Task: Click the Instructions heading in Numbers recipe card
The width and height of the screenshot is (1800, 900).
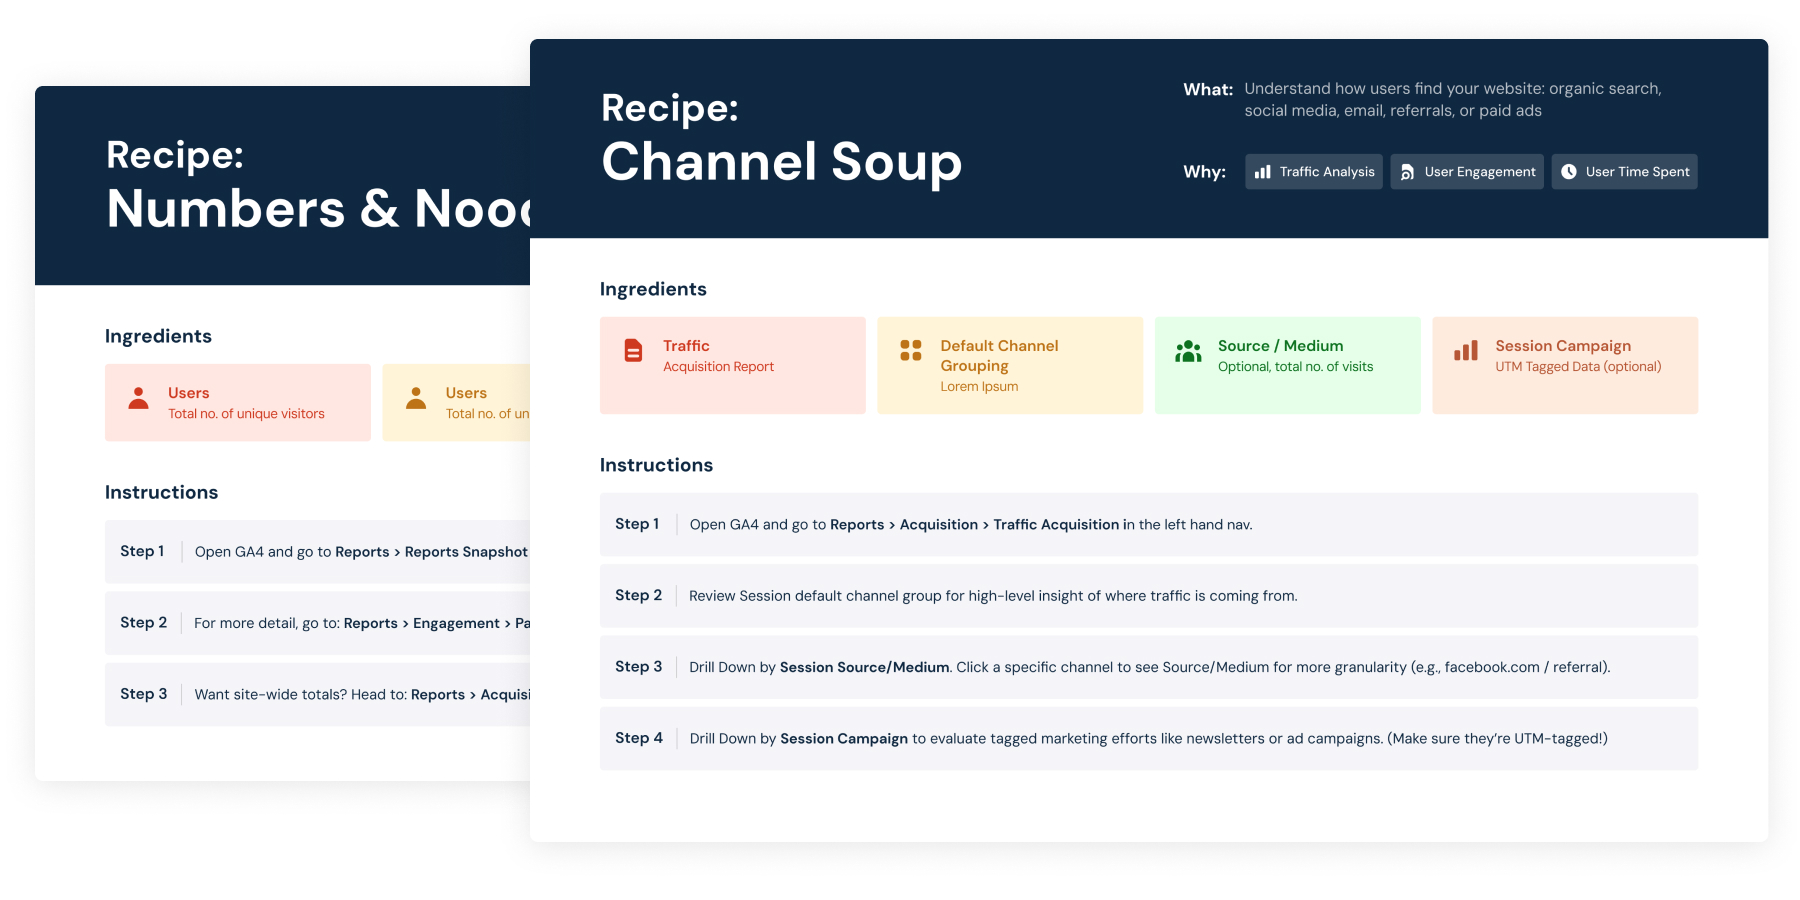Action: (161, 492)
